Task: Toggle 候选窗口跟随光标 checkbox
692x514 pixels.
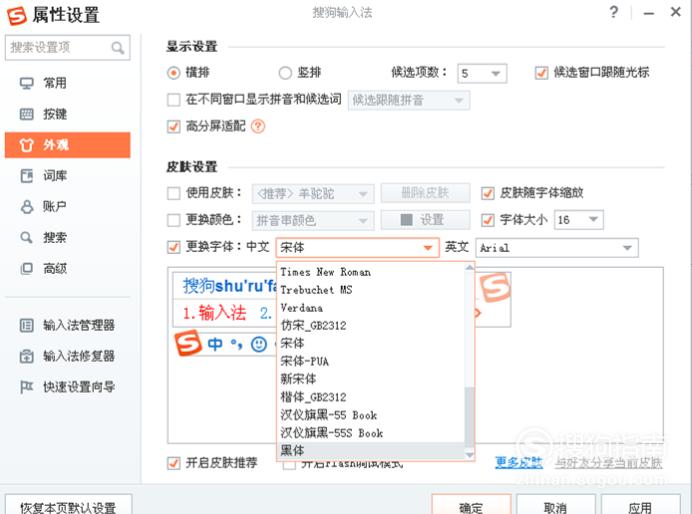Action: [x=542, y=73]
